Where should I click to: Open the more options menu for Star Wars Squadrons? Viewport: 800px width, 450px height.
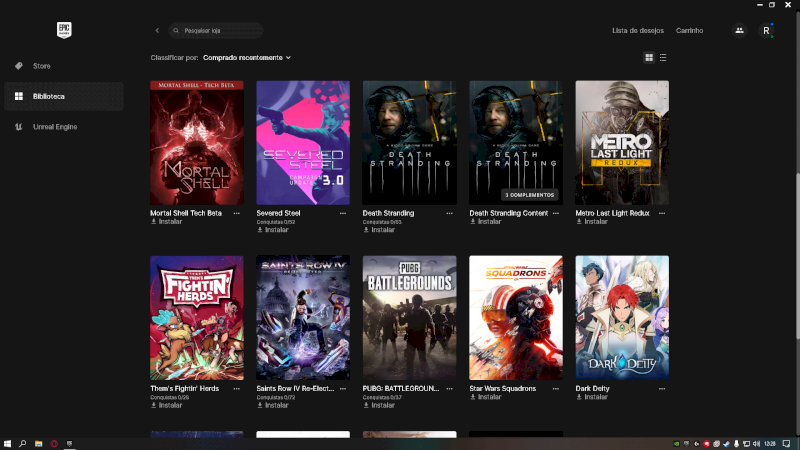tap(556, 388)
